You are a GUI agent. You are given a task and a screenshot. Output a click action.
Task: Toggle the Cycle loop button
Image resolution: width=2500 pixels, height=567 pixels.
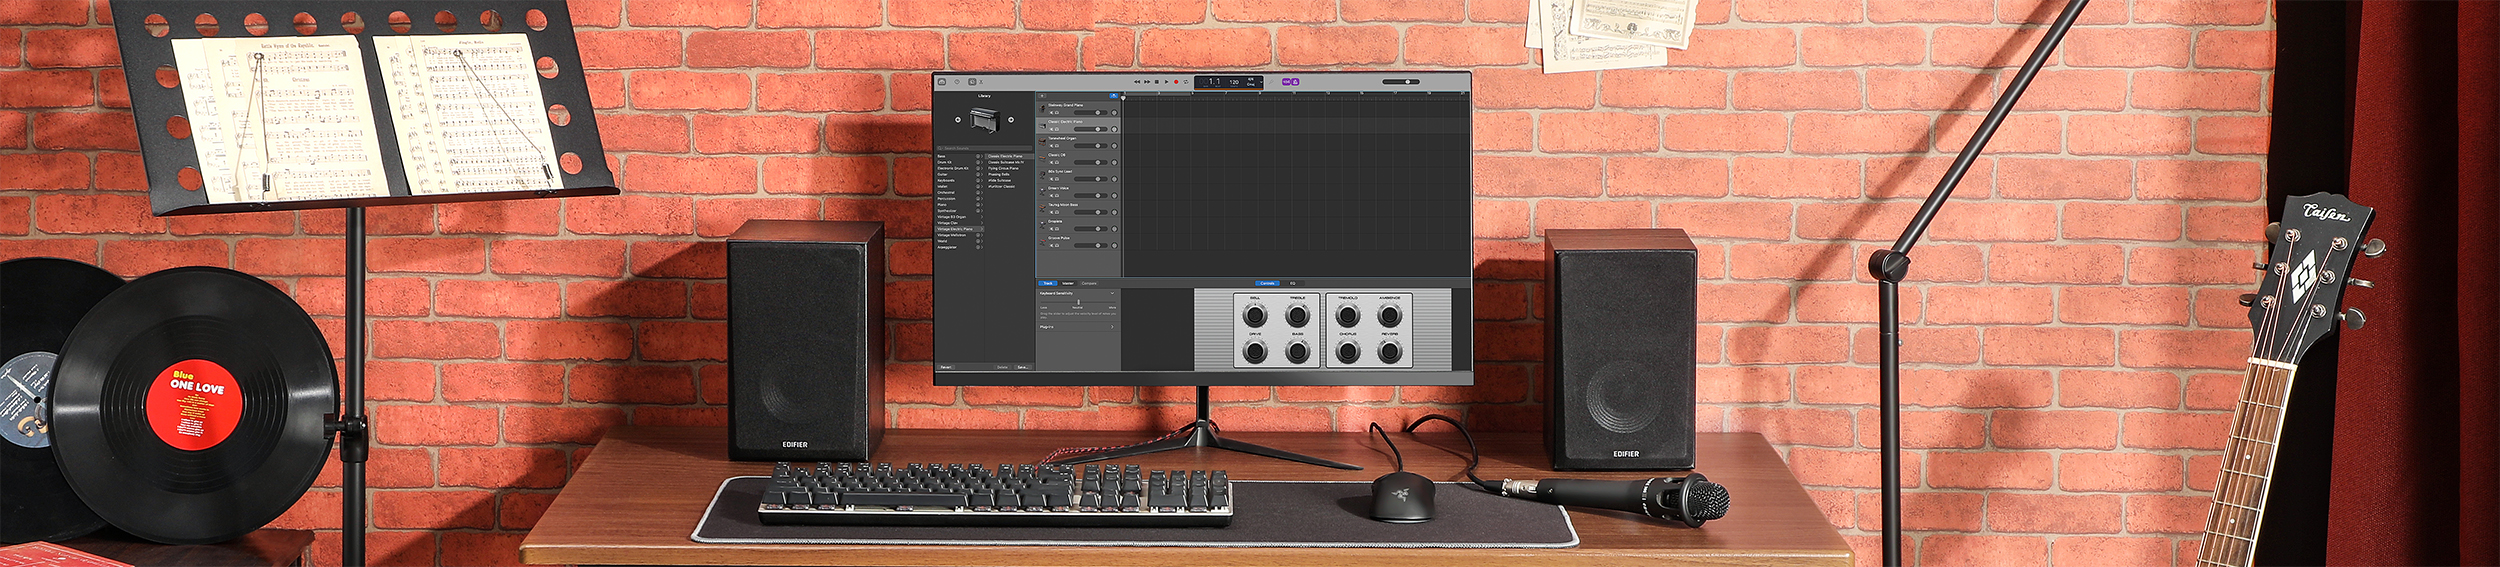pyautogui.click(x=1186, y=82)
